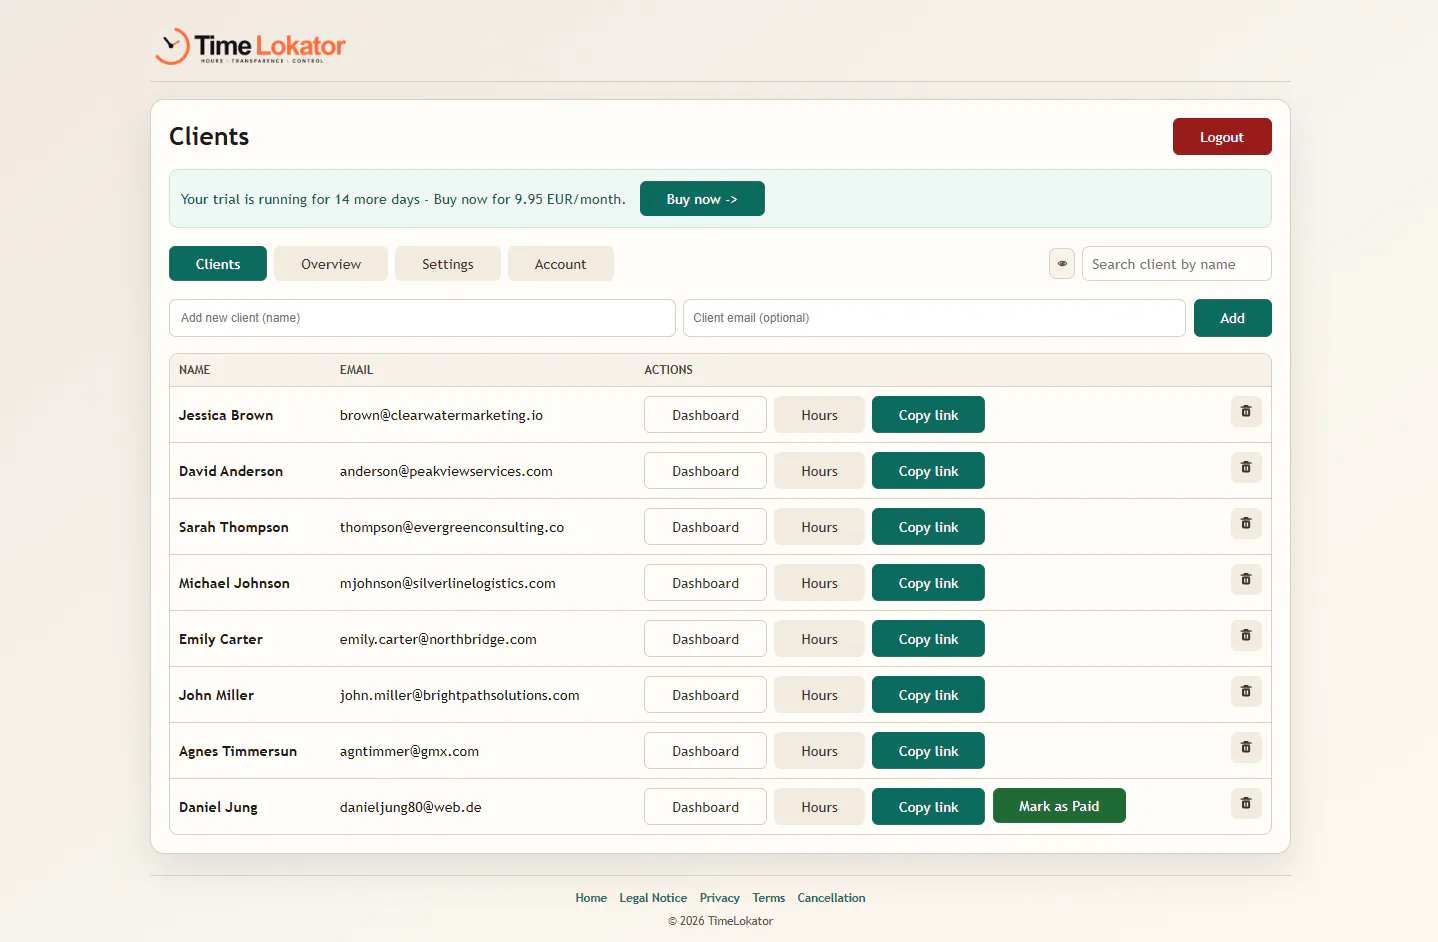
Task: Copy link for Jessica Brown
Action: pos(928,415)
